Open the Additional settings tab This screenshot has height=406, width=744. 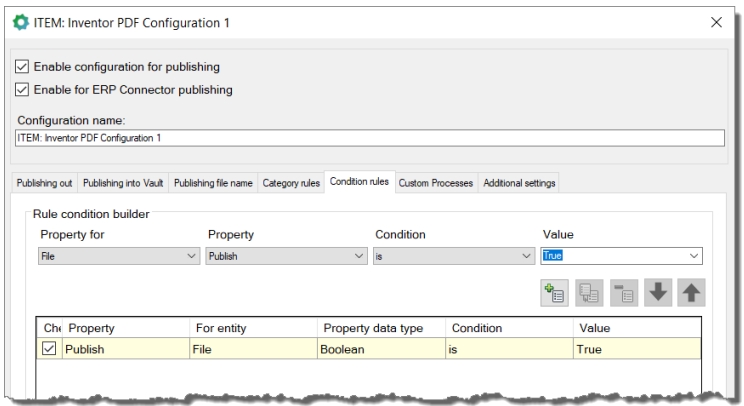(x=520, y=183)
